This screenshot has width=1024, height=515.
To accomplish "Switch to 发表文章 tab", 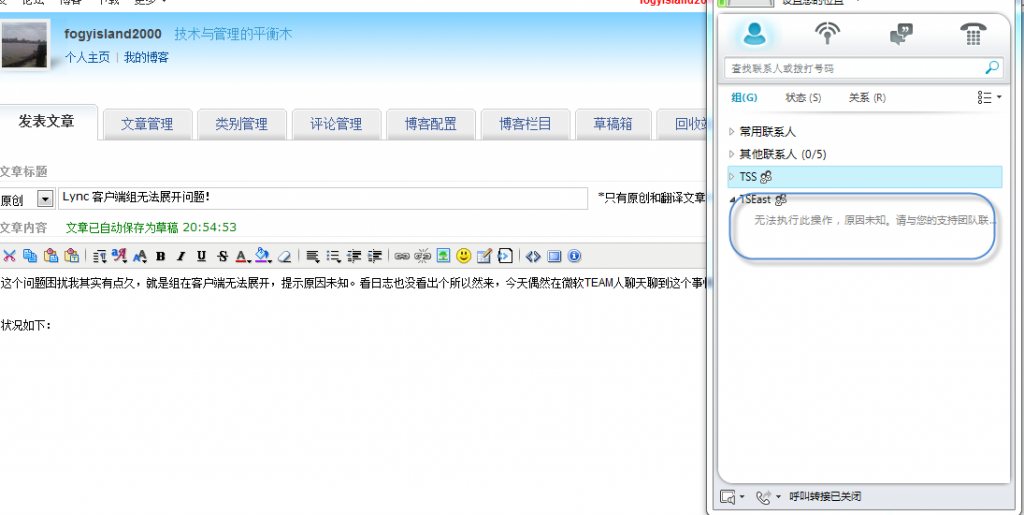I will 46,121.
